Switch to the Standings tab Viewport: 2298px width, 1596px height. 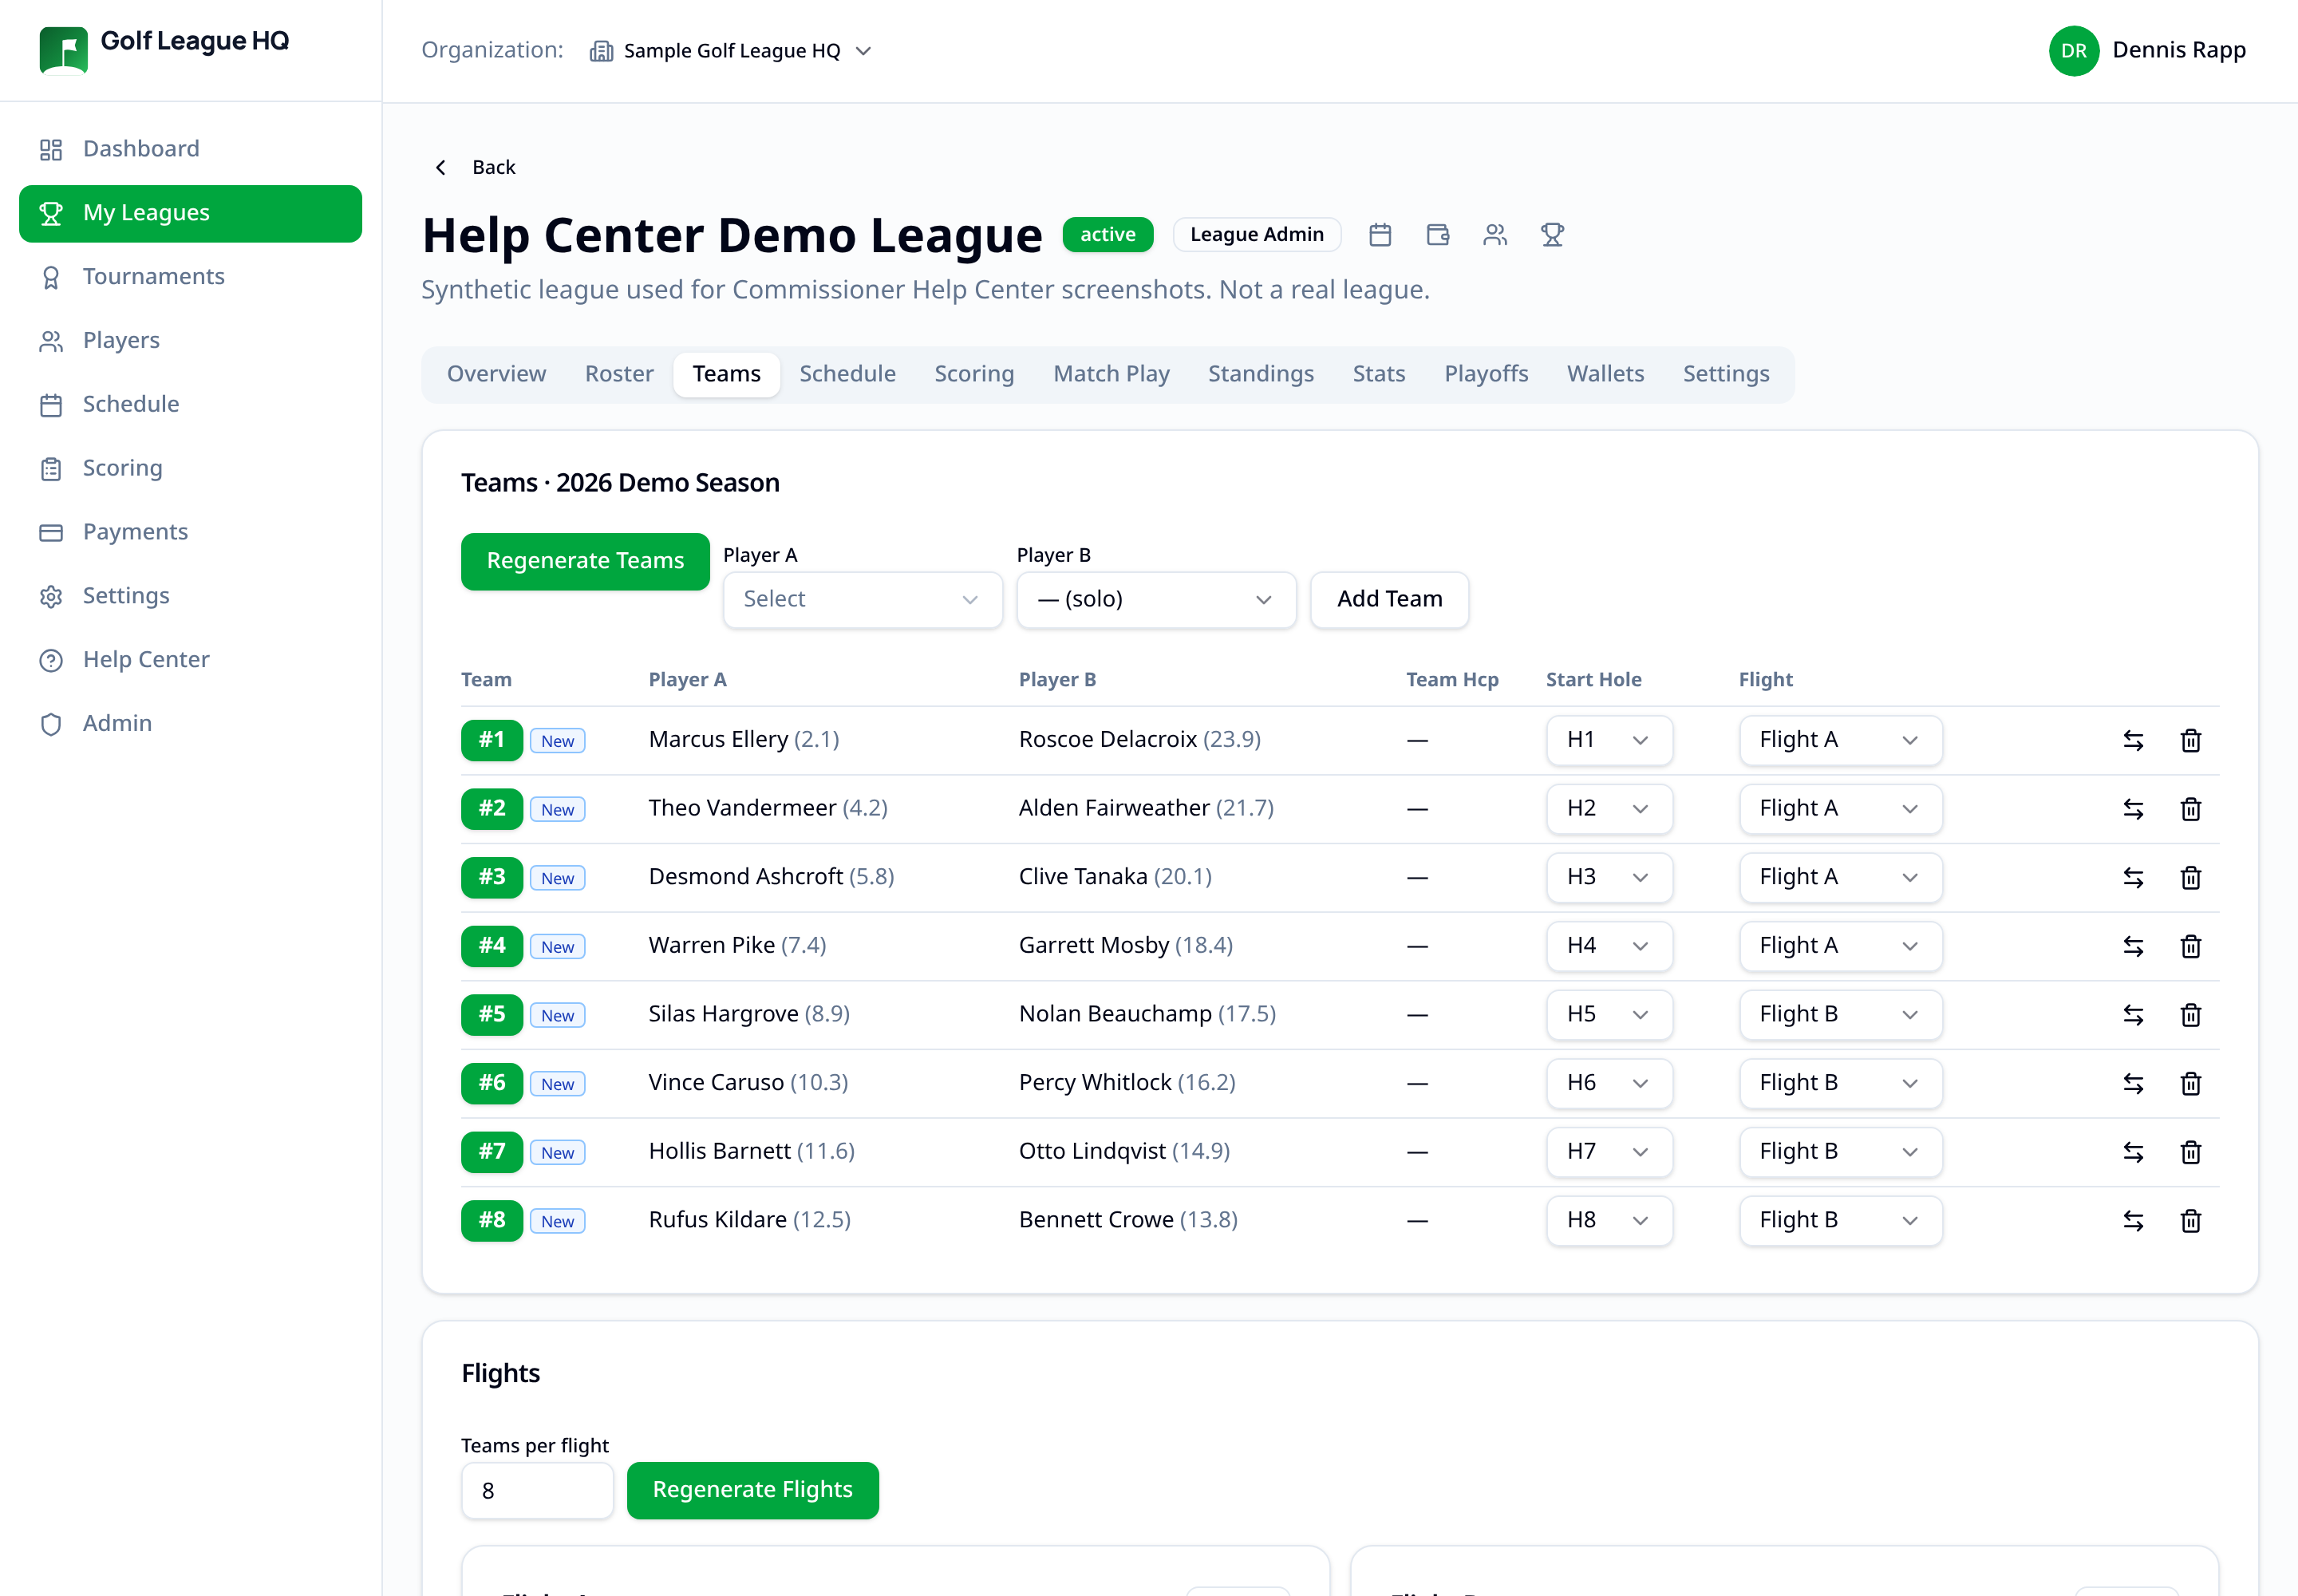pos(1260,374)
